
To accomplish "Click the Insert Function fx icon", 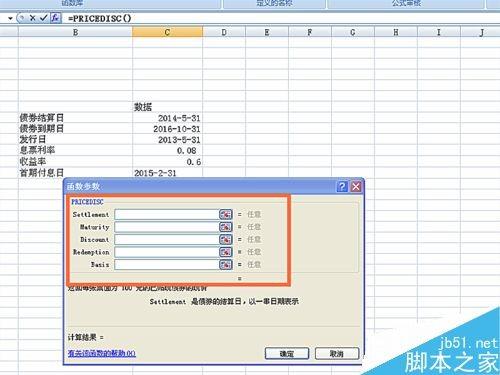I will click(x=56, y=18).
